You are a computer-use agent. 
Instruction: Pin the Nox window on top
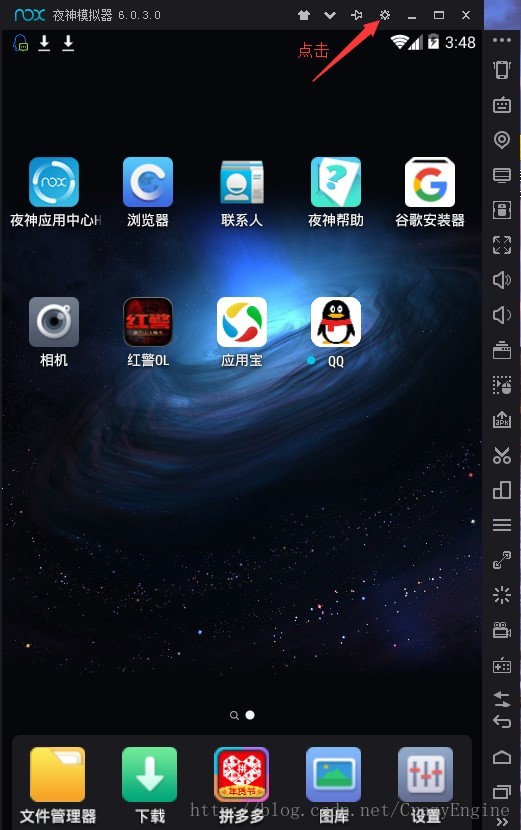click(356, 15)
